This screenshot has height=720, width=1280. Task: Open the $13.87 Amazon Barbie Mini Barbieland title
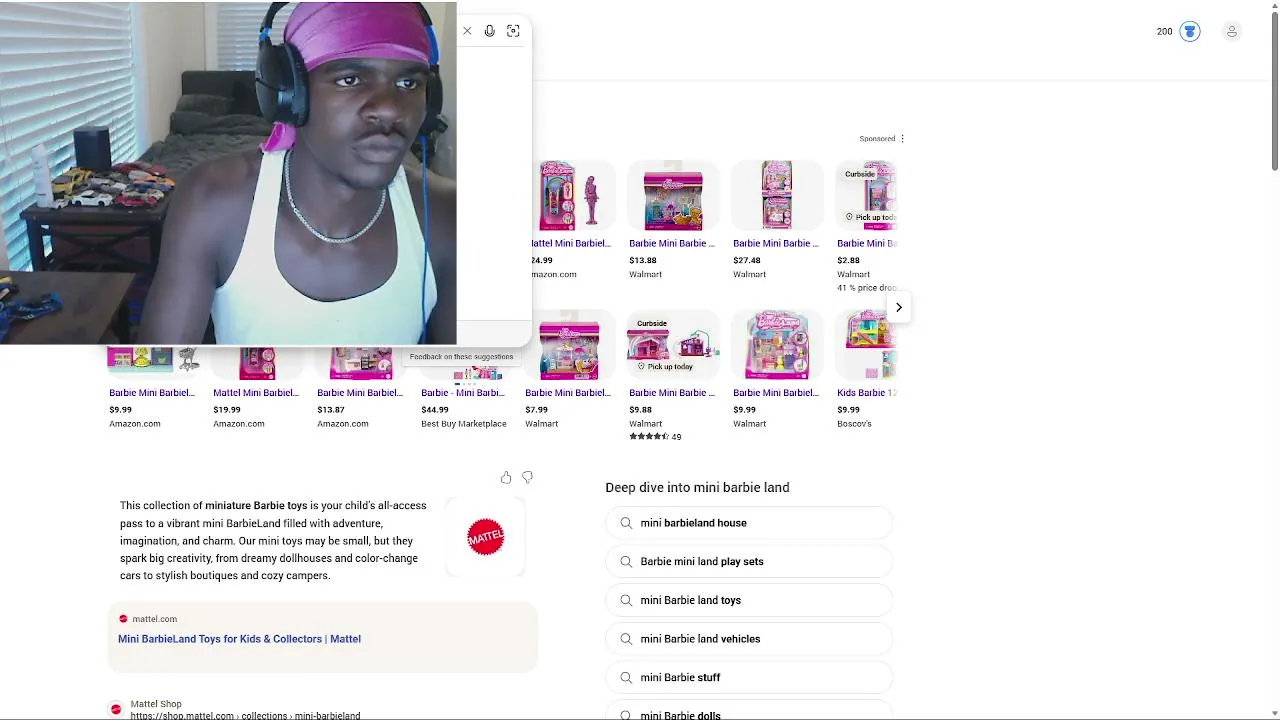tap(360, 393)
